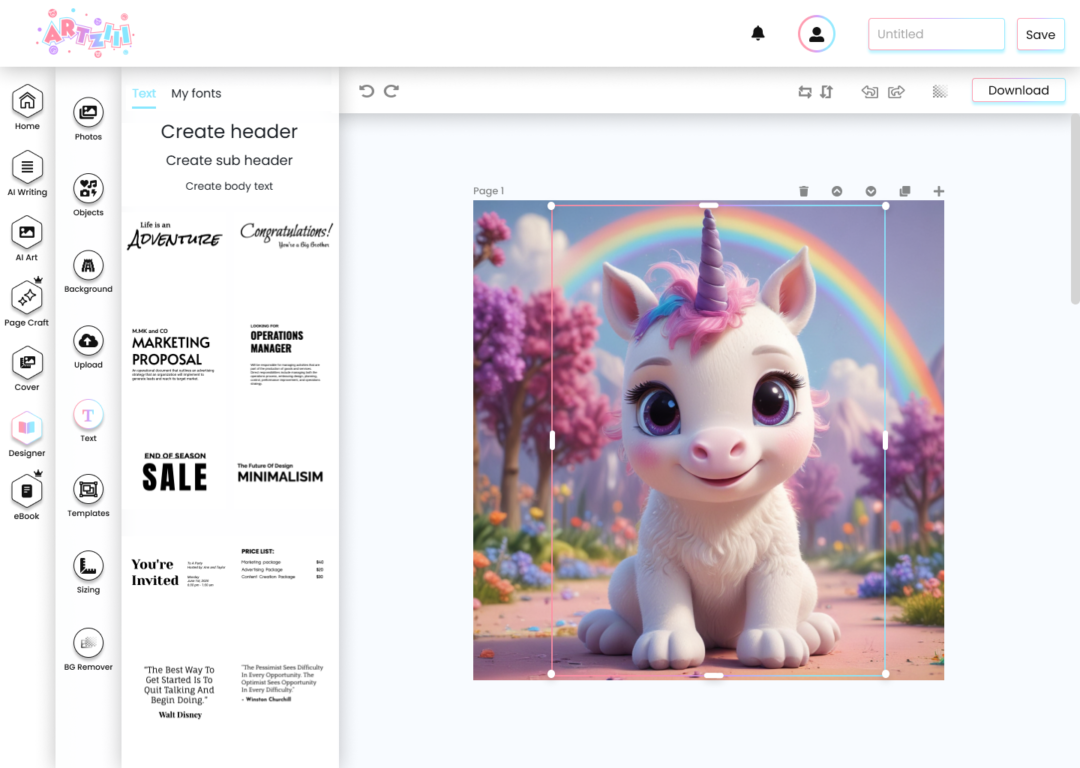Bring selected layer forward
This screenshot has height=768, width=1080.
tap(896, 92)
